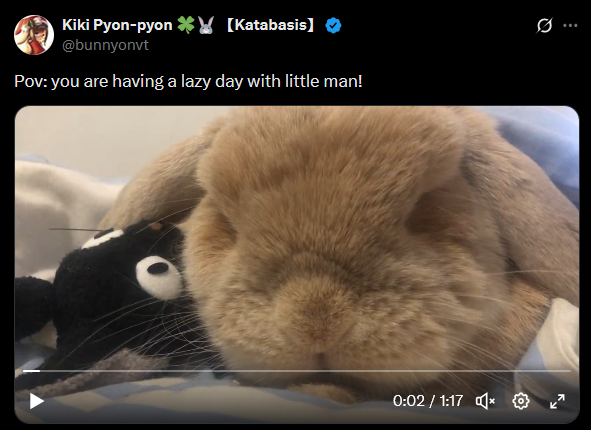Play the rabbit video
591x430 pixels.
click(x=37, y=401)
